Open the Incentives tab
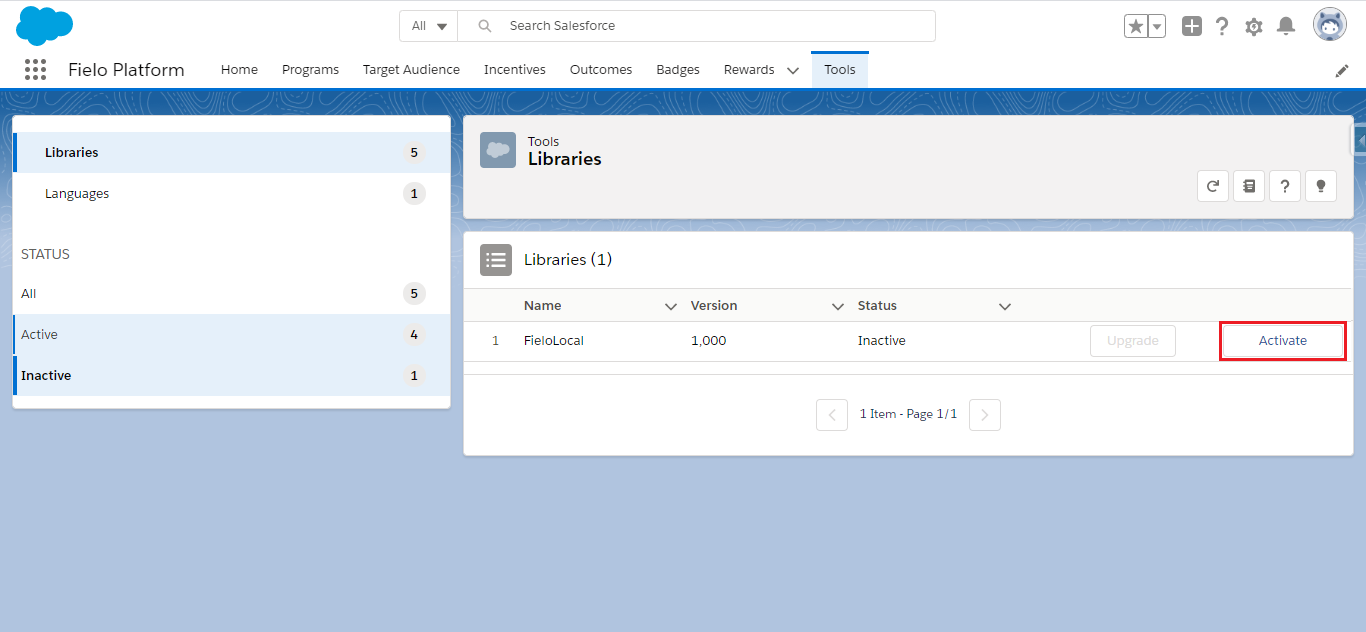This screenshot has height=632, width=1366. [x=515, y=70]
